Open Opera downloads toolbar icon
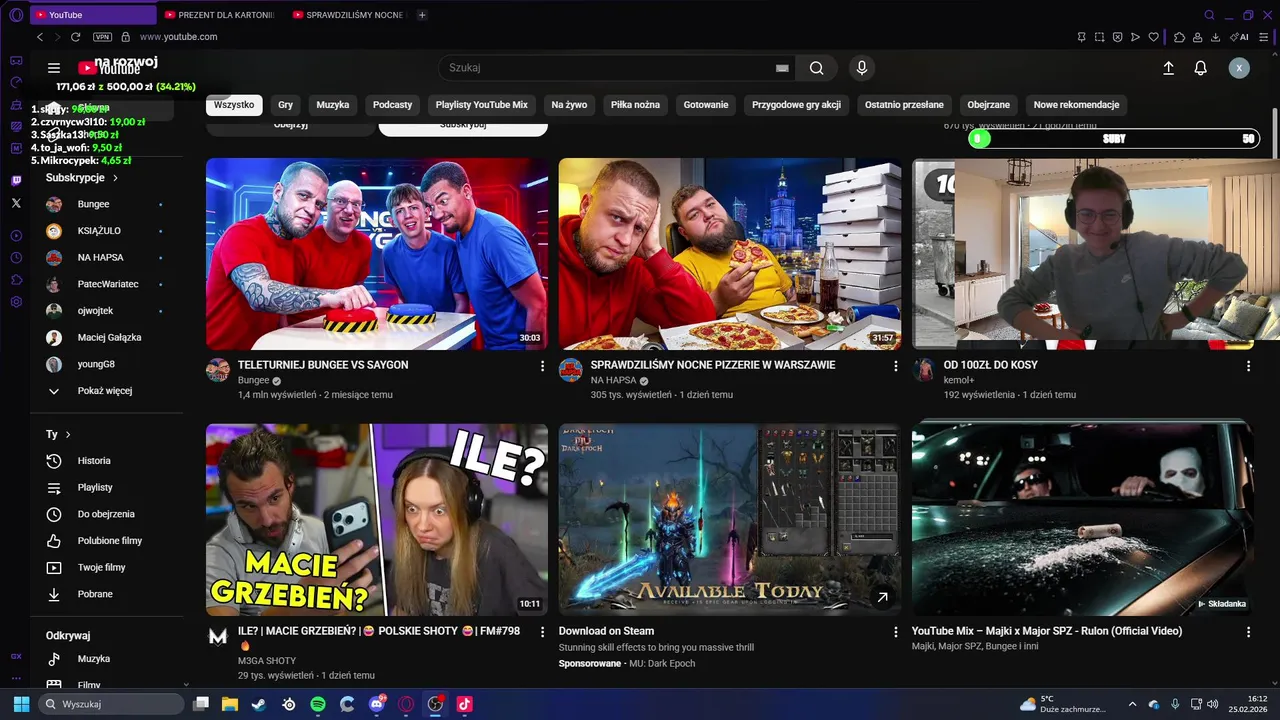Viewport: 1280px width, 720px height. point(1215,37)
